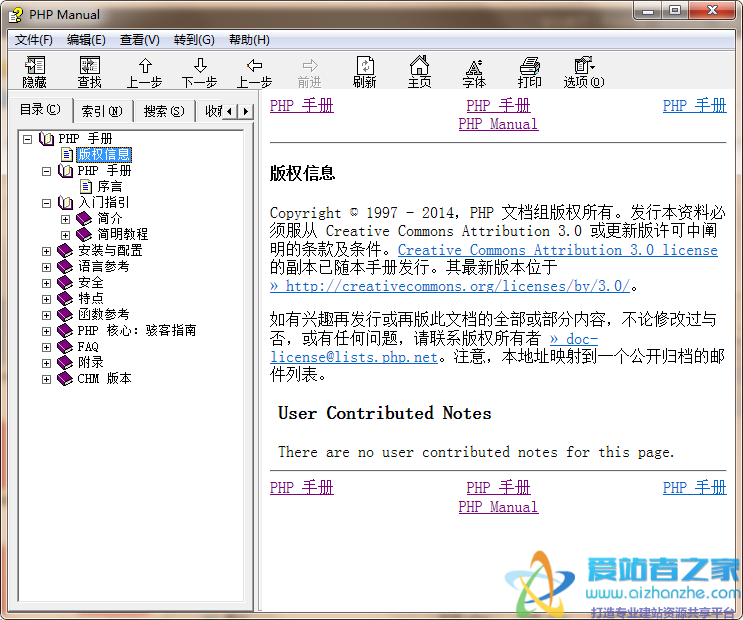The height and width of the screenshot is (620, 743).
Task: Collapse the root PHP 手册 tree node
Action: pyautogui.click(x=27, y=139)
